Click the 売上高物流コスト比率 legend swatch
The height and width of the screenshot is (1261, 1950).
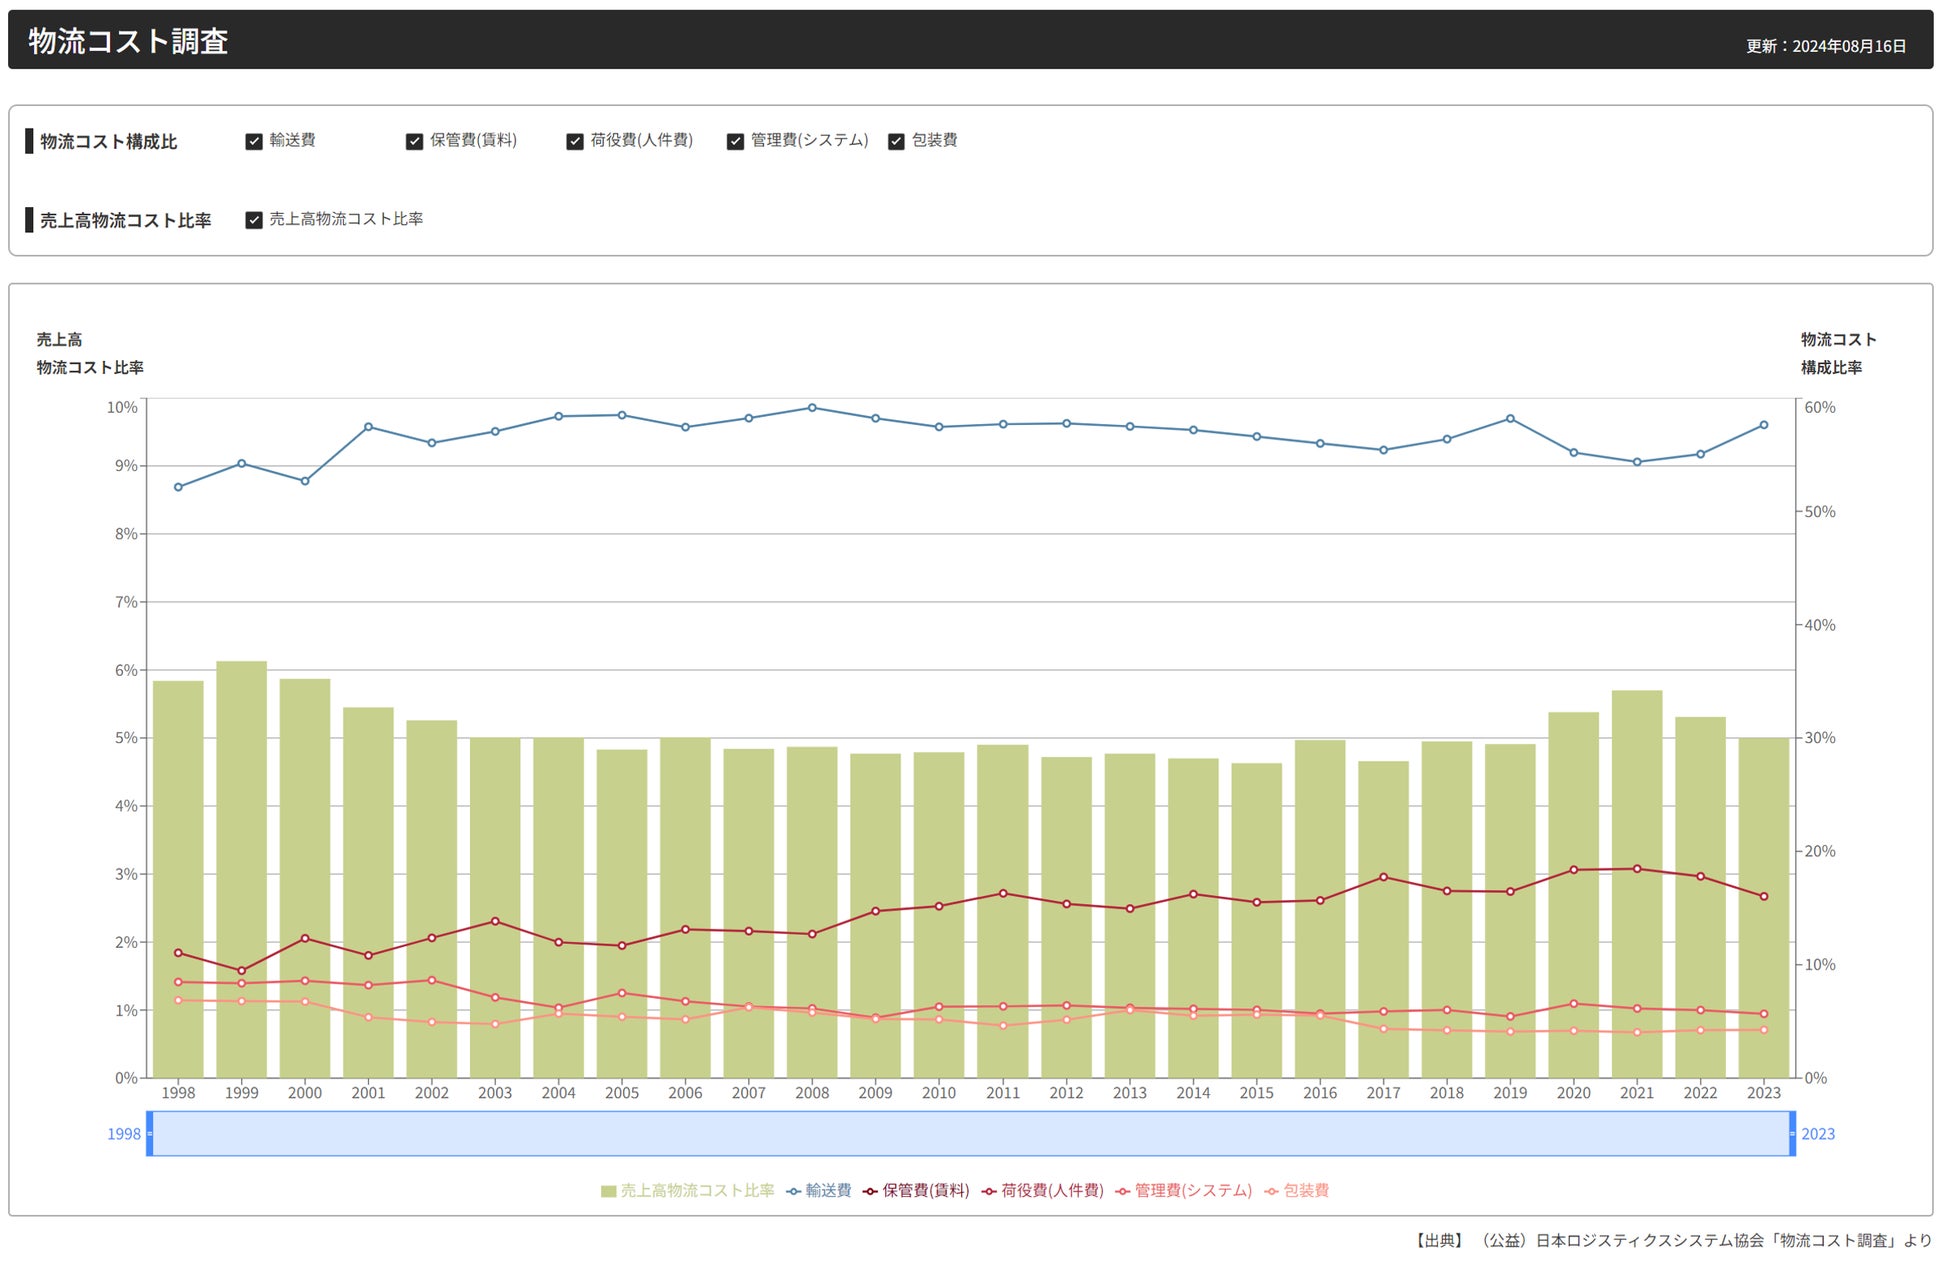[608, 1191]
